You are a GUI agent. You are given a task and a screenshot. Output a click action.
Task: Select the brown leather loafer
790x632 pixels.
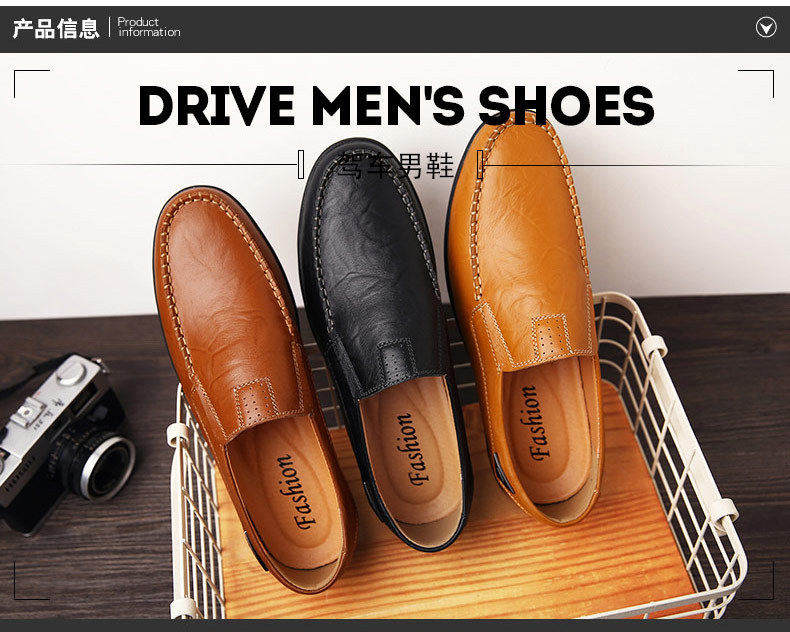coord(254,388)
